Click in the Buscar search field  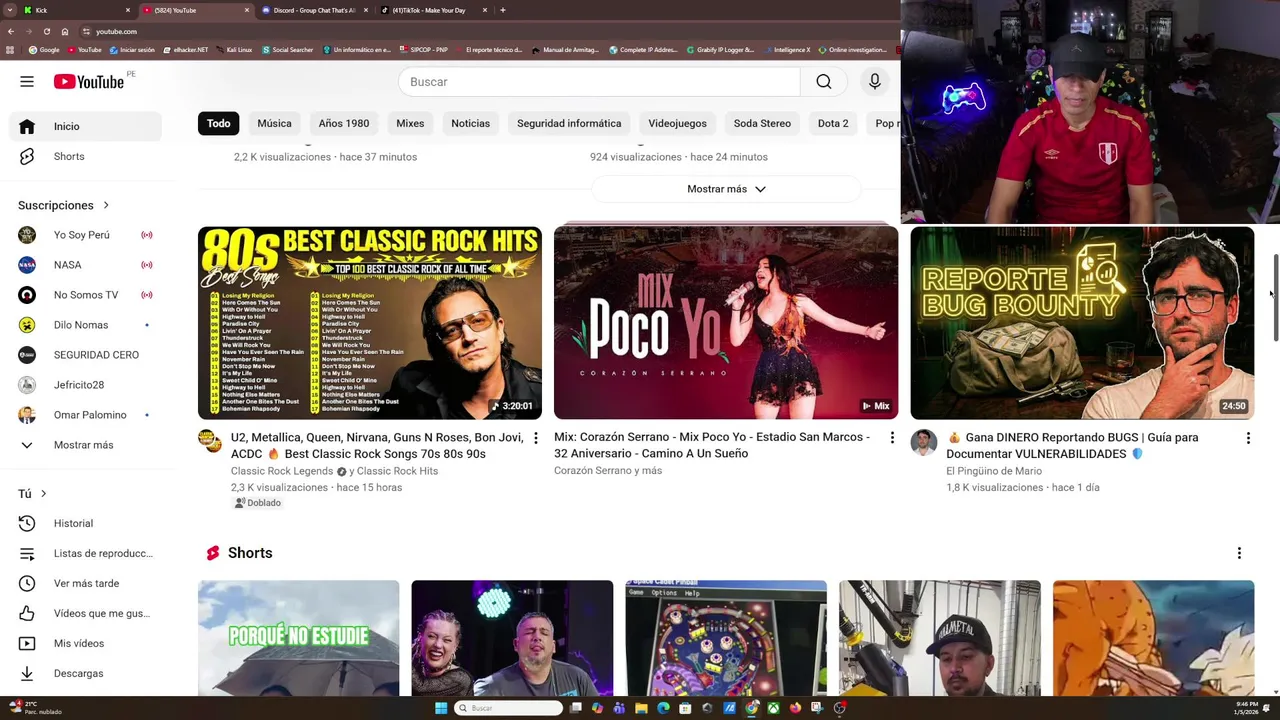pyautogui.click(x=599, y=82)
